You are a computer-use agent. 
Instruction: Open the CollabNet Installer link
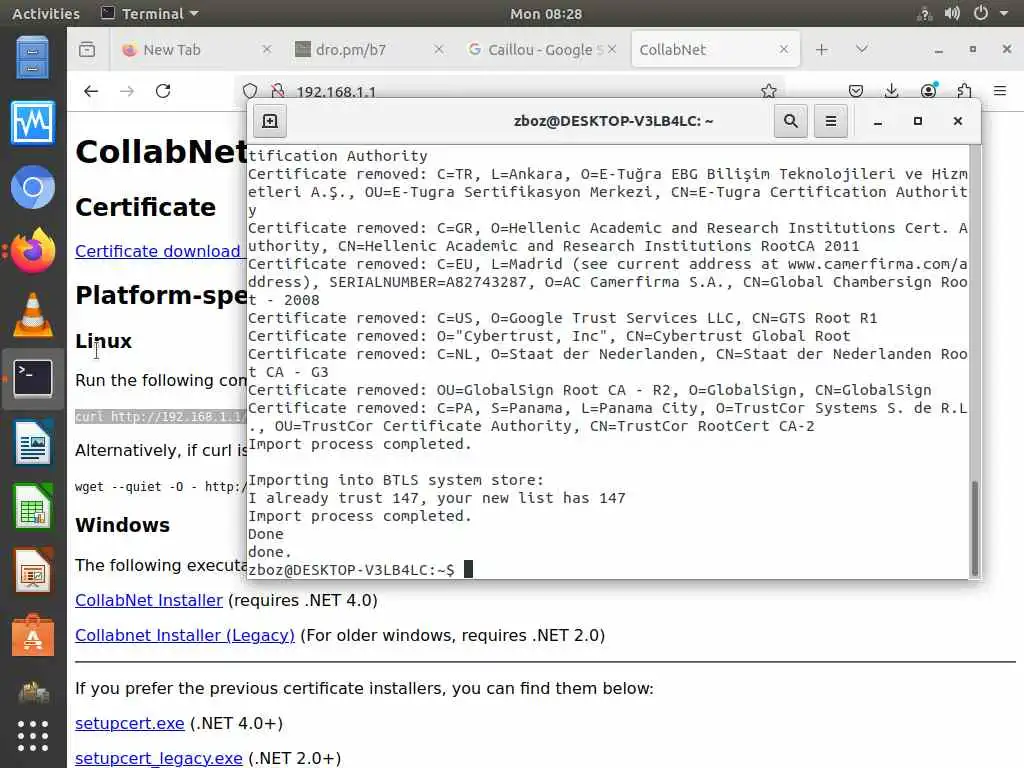point(149,600)
